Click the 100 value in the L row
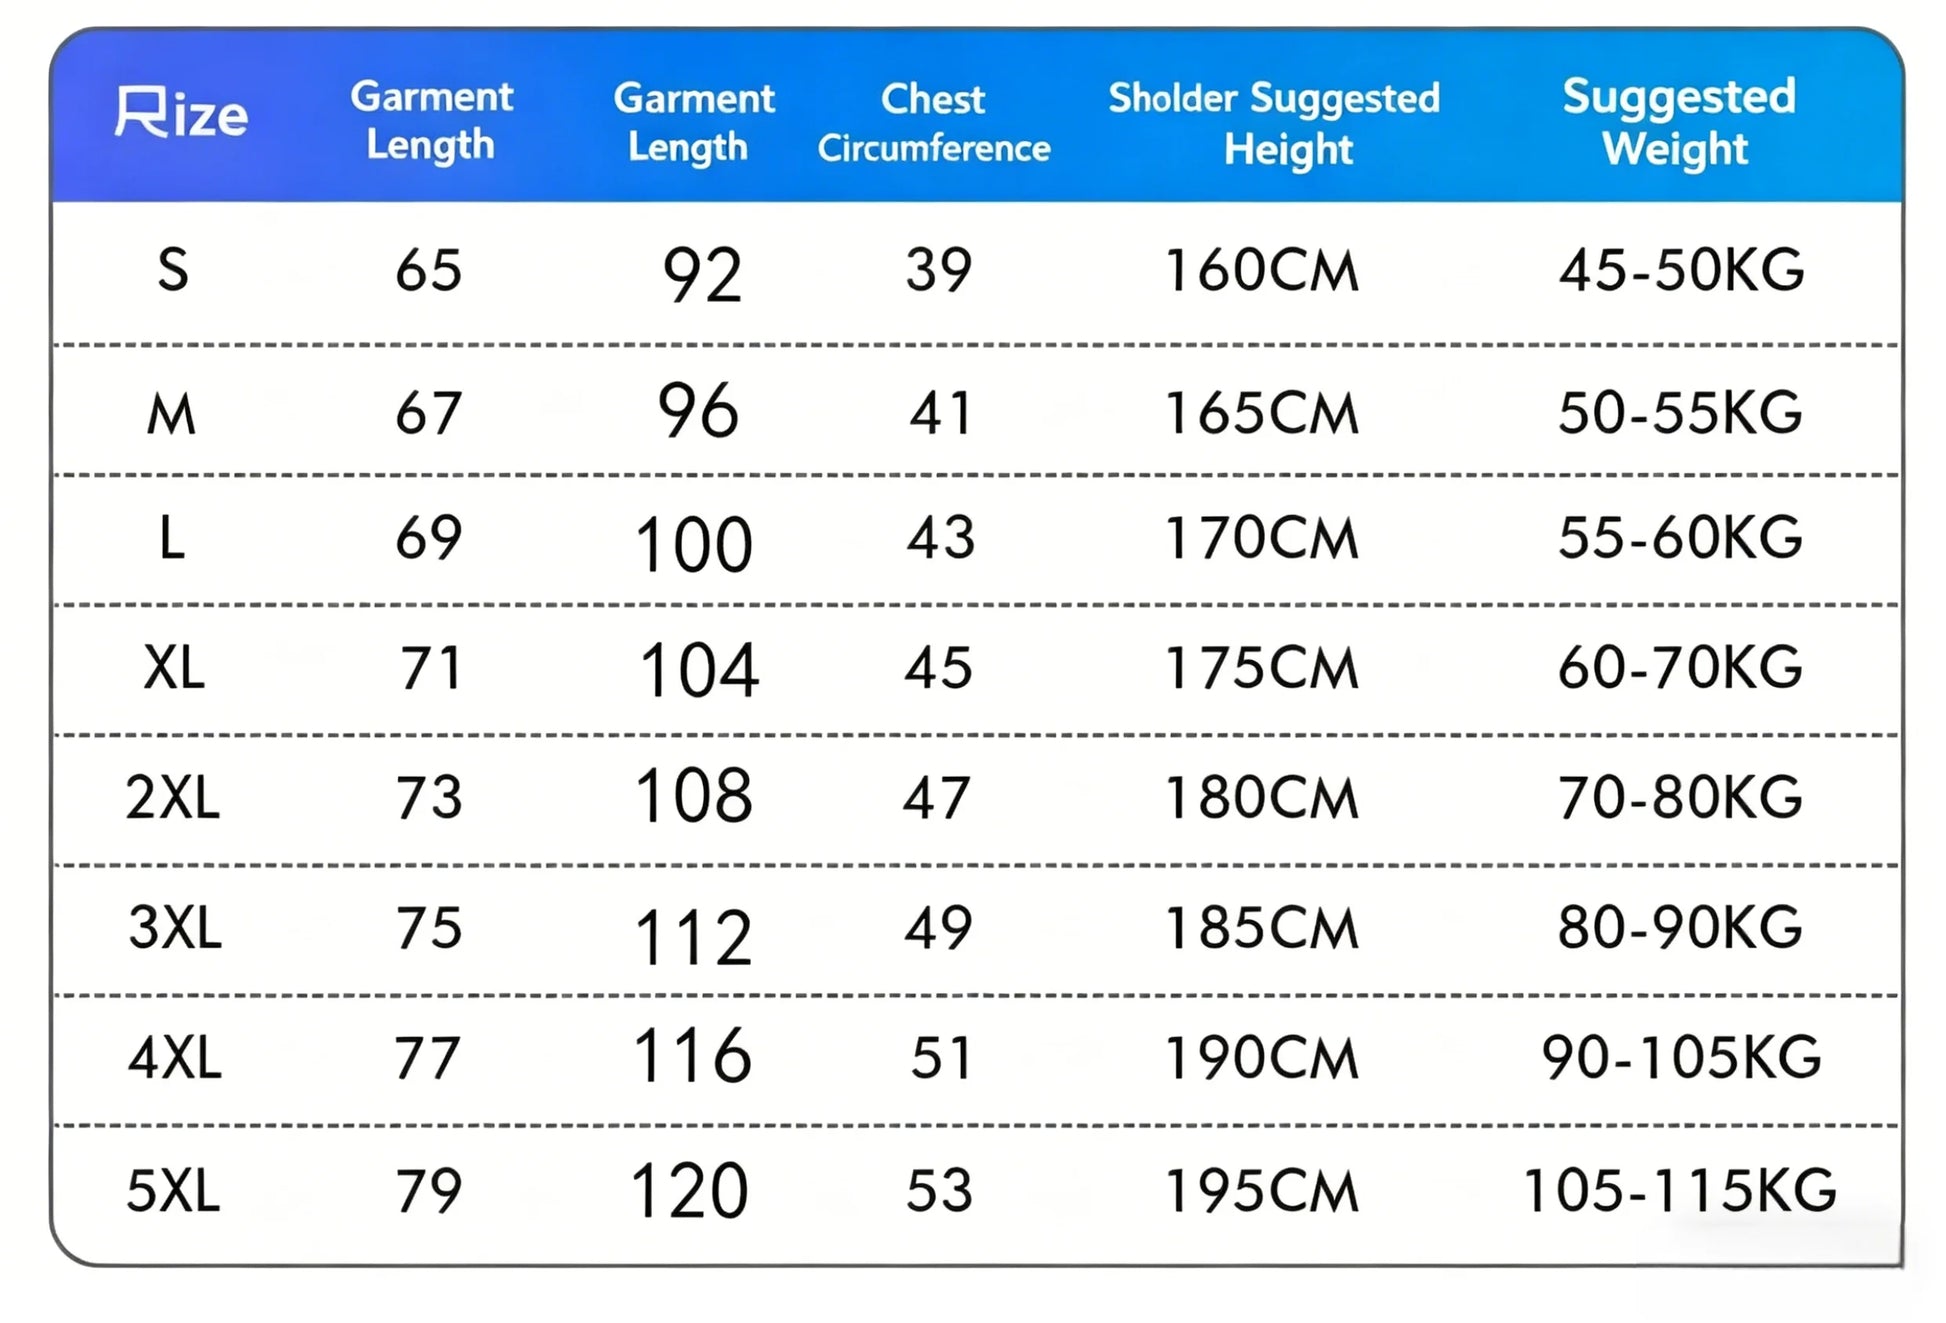 click(x=693, y=544)
